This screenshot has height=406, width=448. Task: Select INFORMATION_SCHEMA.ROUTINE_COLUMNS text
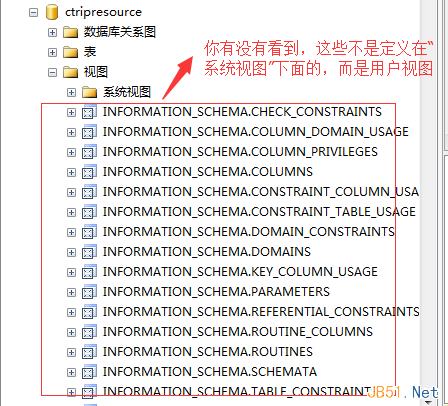coord(238,332)
